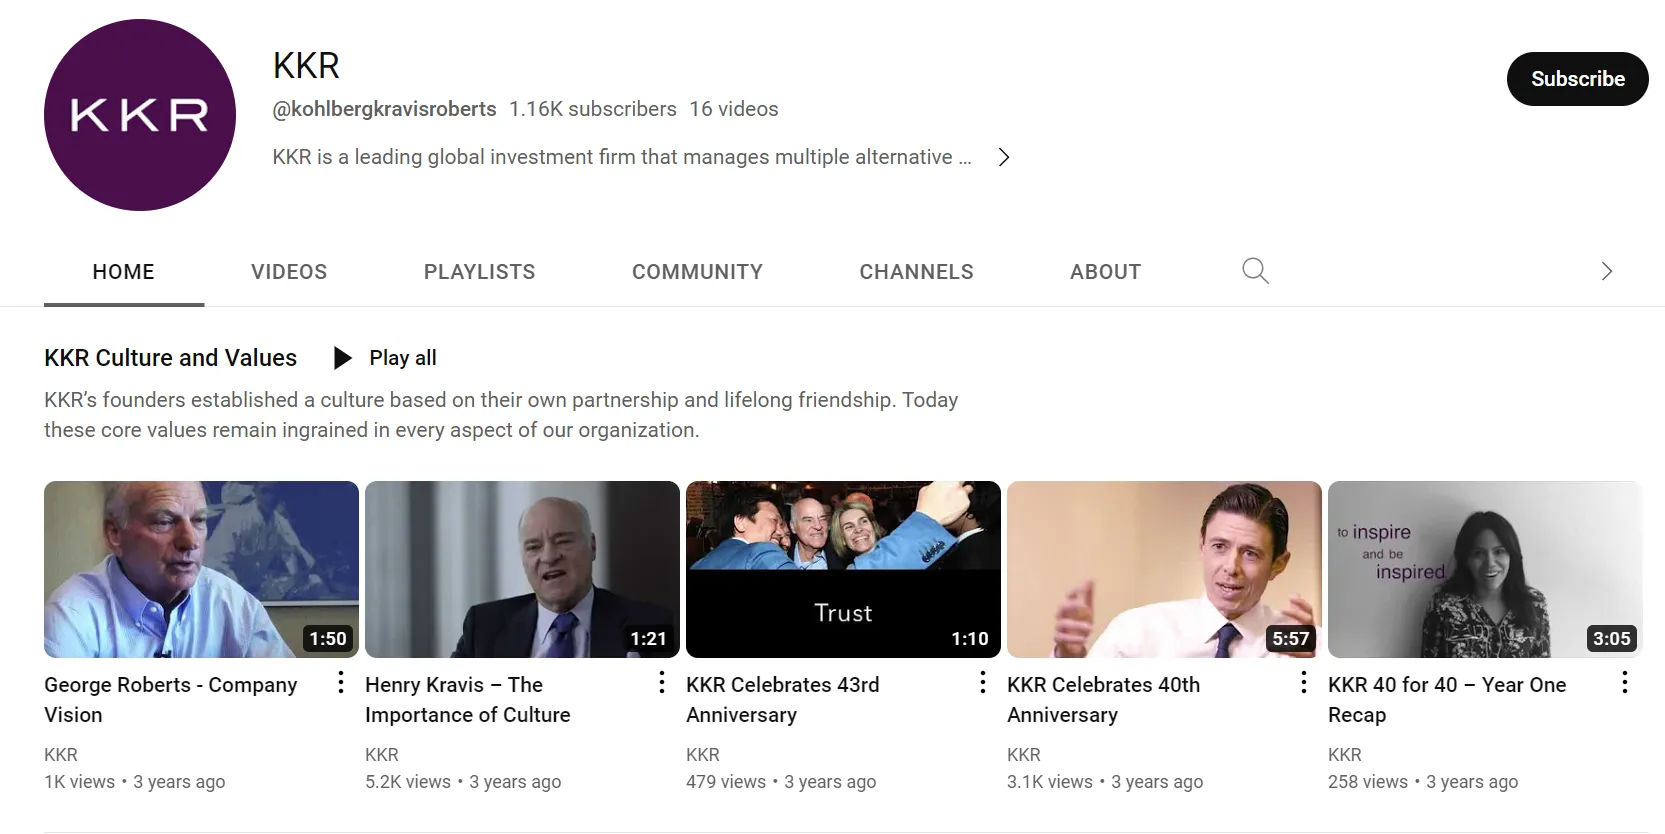The width and height of the screenshot is (1665, 834).
Task: Open Henry Kravis – The Importance of Culture title
Action: [x=468, y=700]
